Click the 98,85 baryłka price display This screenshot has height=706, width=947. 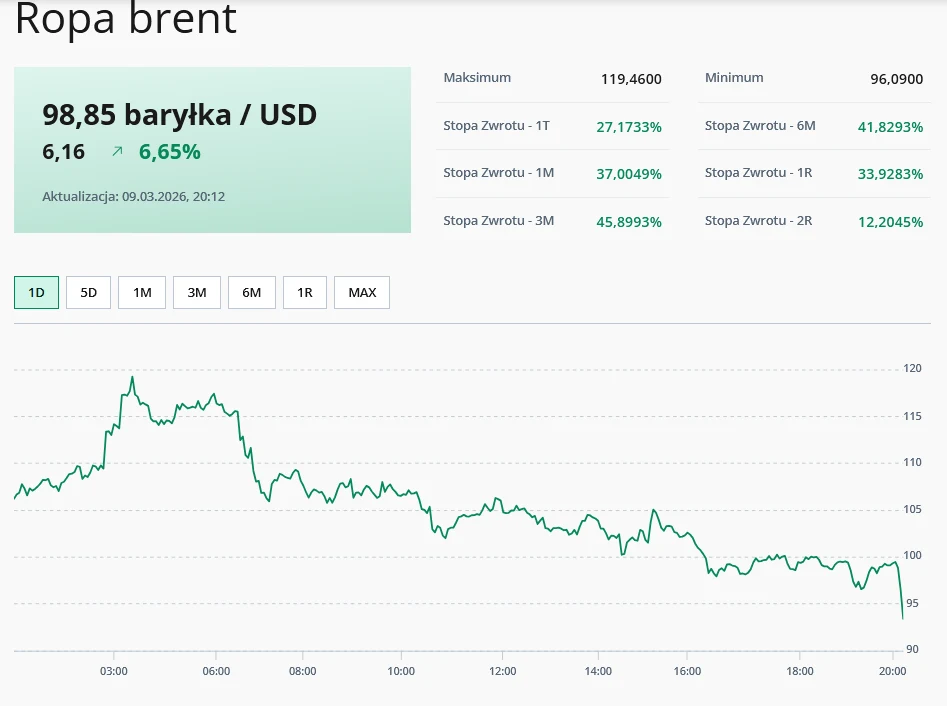pyautogui.click(x=180, y=115)
